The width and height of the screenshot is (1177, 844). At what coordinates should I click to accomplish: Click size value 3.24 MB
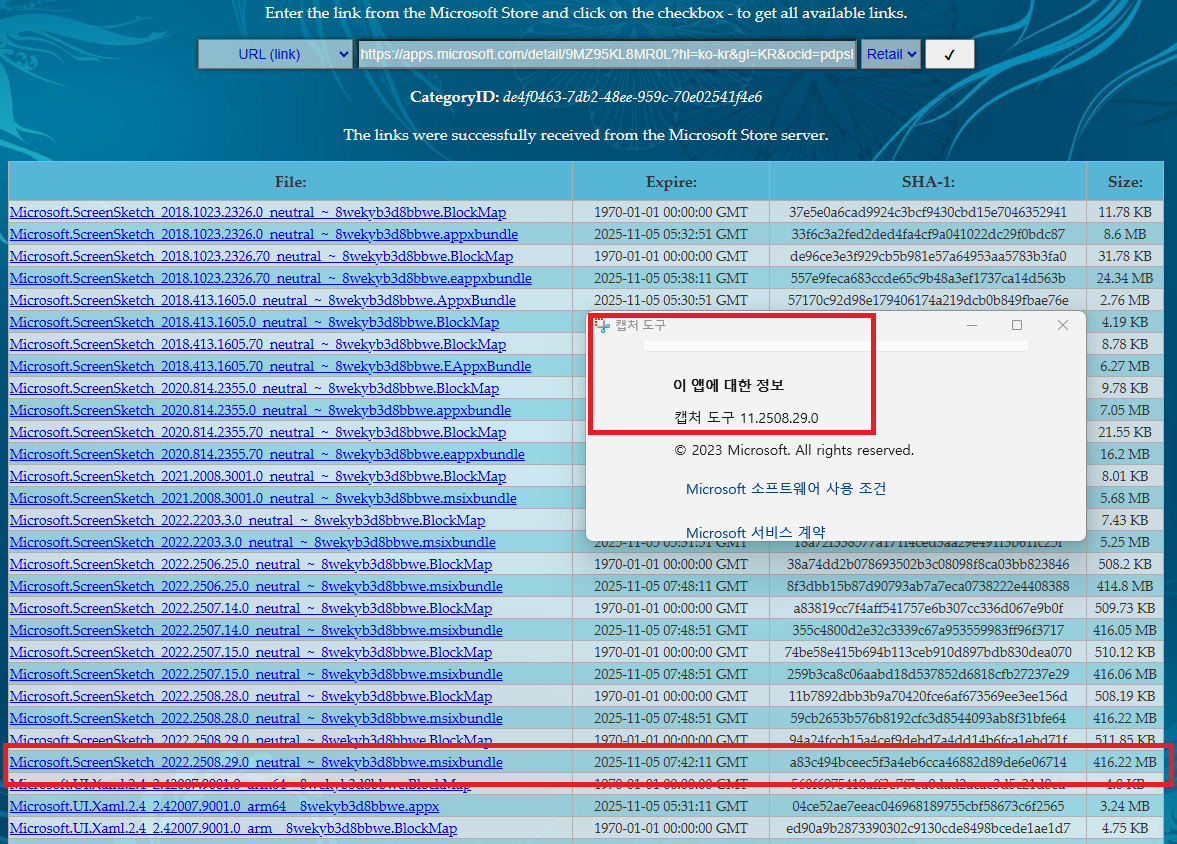1125,806
